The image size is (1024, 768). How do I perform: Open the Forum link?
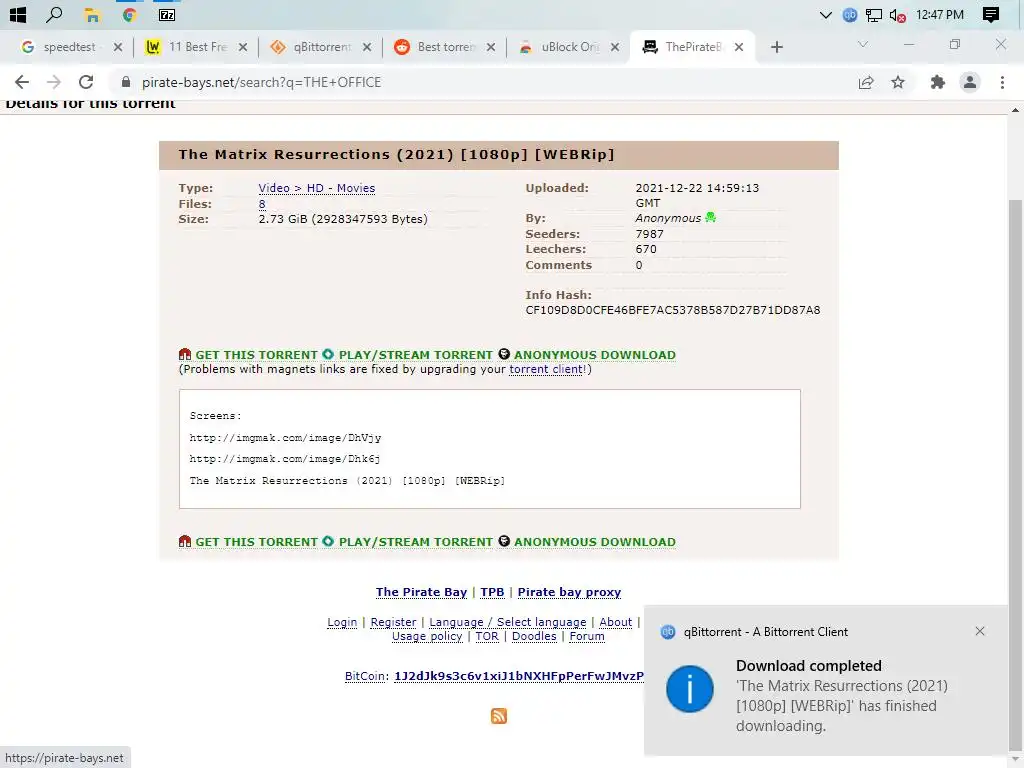click(x=587, y=636)
